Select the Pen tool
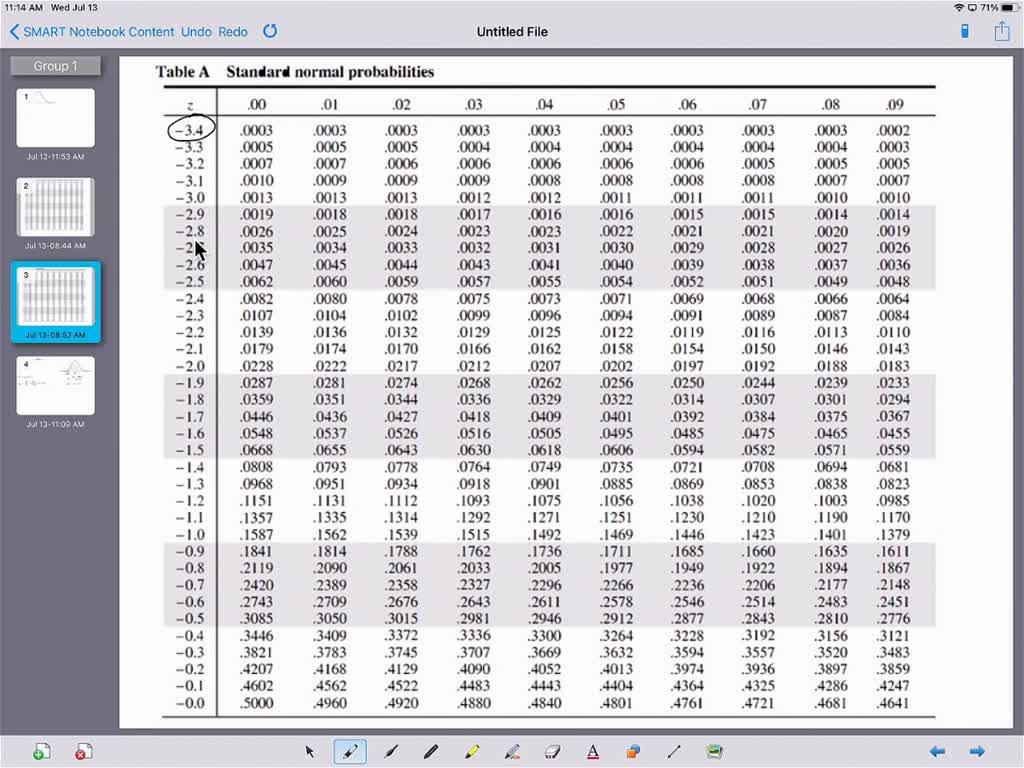The height and width of the screenshot is (768, 1024). (x=349, y=751)
